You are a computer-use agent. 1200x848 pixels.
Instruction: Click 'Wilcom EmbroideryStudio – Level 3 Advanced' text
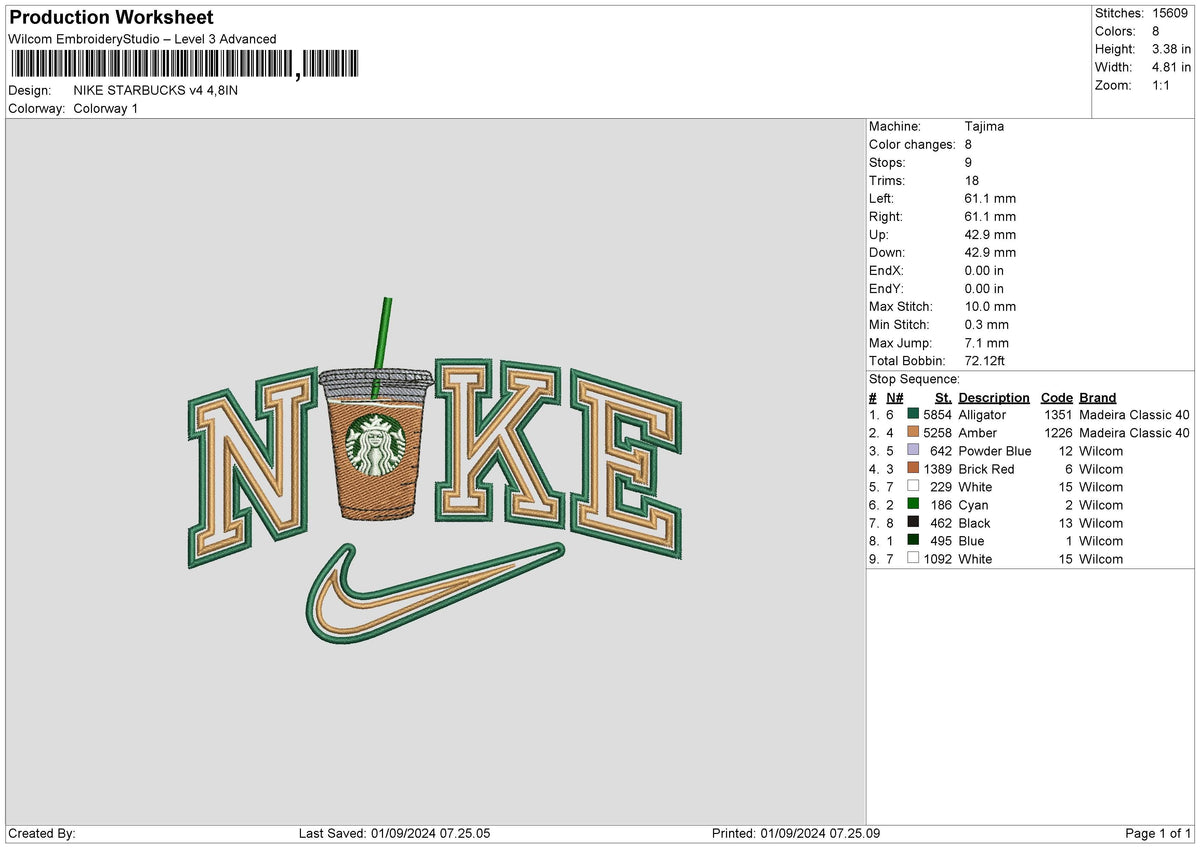(x=142, y=39)
